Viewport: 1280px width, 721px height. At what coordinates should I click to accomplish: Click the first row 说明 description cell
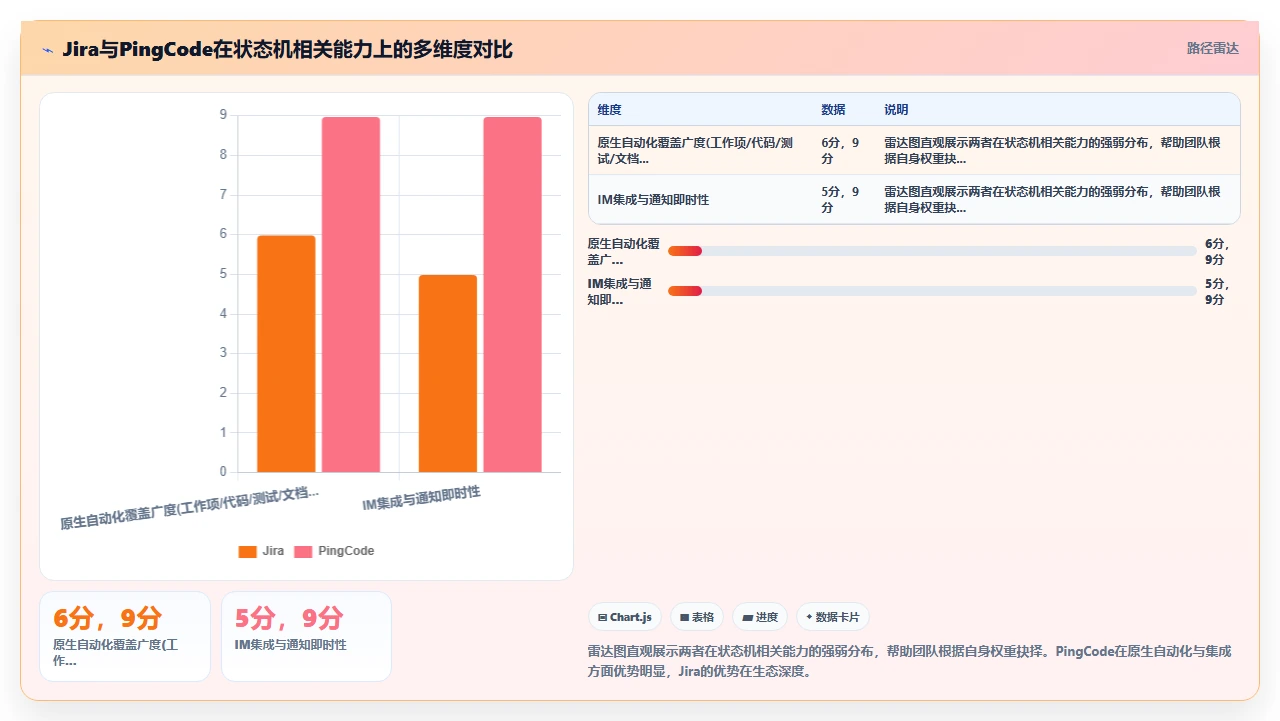1056,151
